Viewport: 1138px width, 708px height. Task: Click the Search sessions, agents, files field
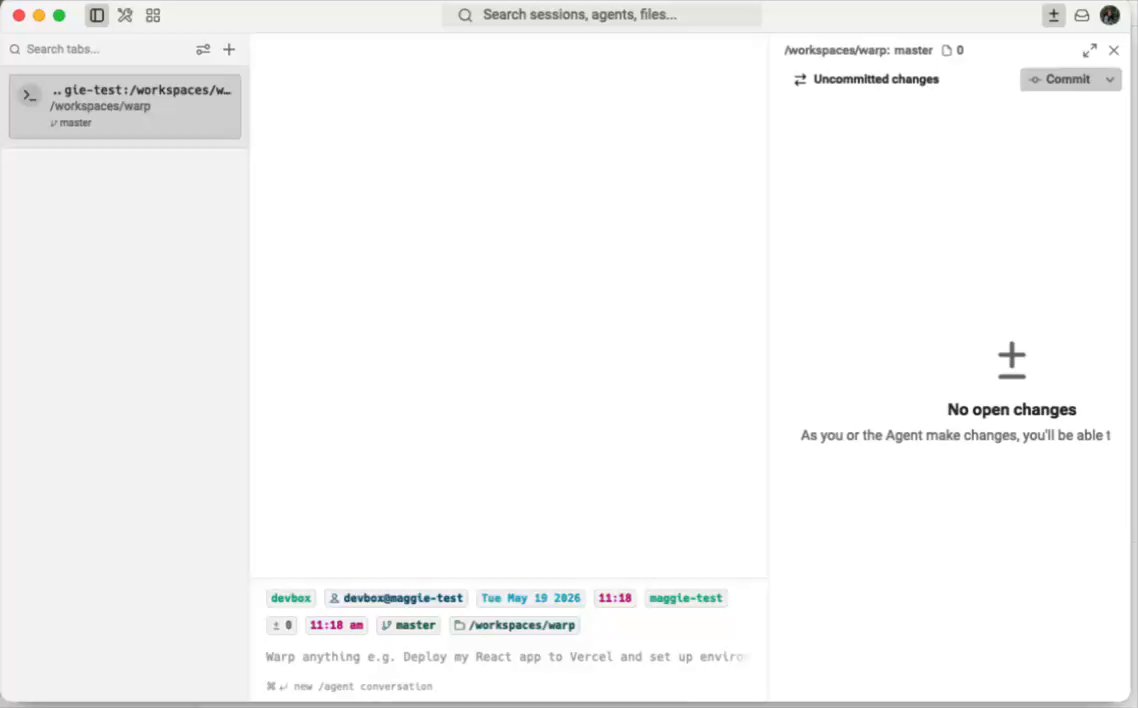[x=602, y=15]
